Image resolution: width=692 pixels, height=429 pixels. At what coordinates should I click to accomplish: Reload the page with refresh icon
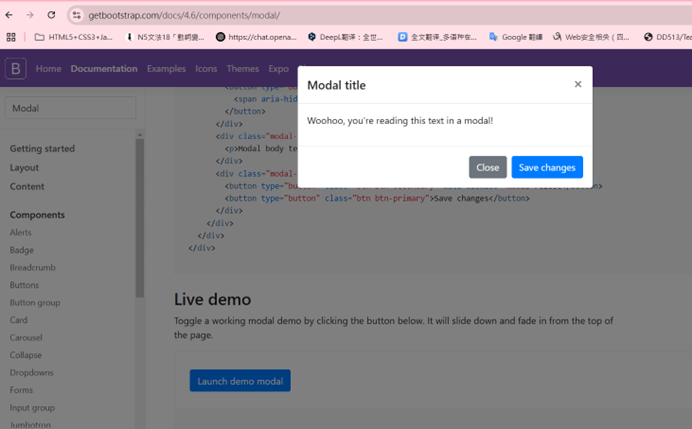tap(51, 15)
